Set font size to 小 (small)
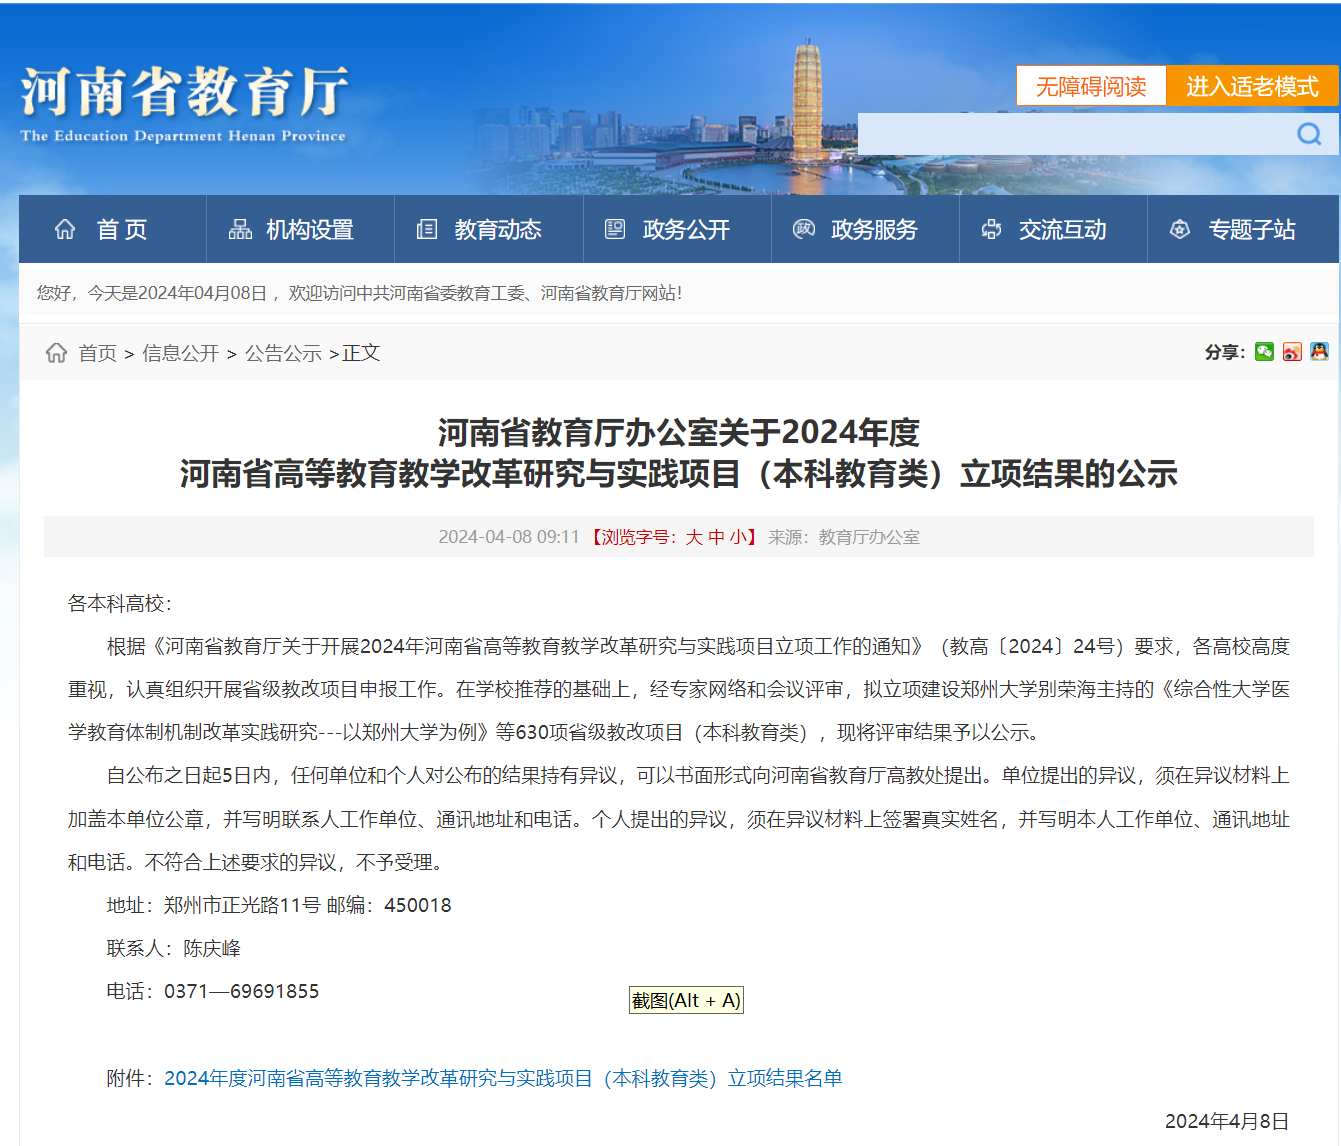This screenshot has height=1146, width=1341. [x=738, y=537]
